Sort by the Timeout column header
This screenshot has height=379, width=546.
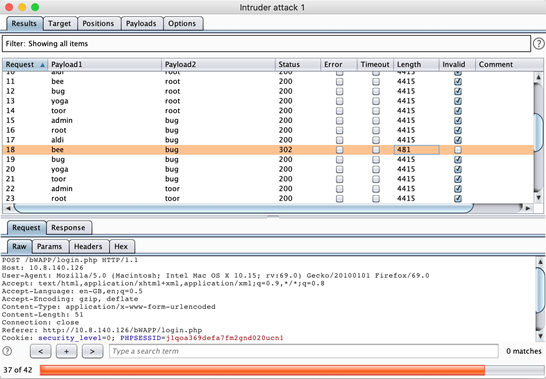tap(375, 64)
